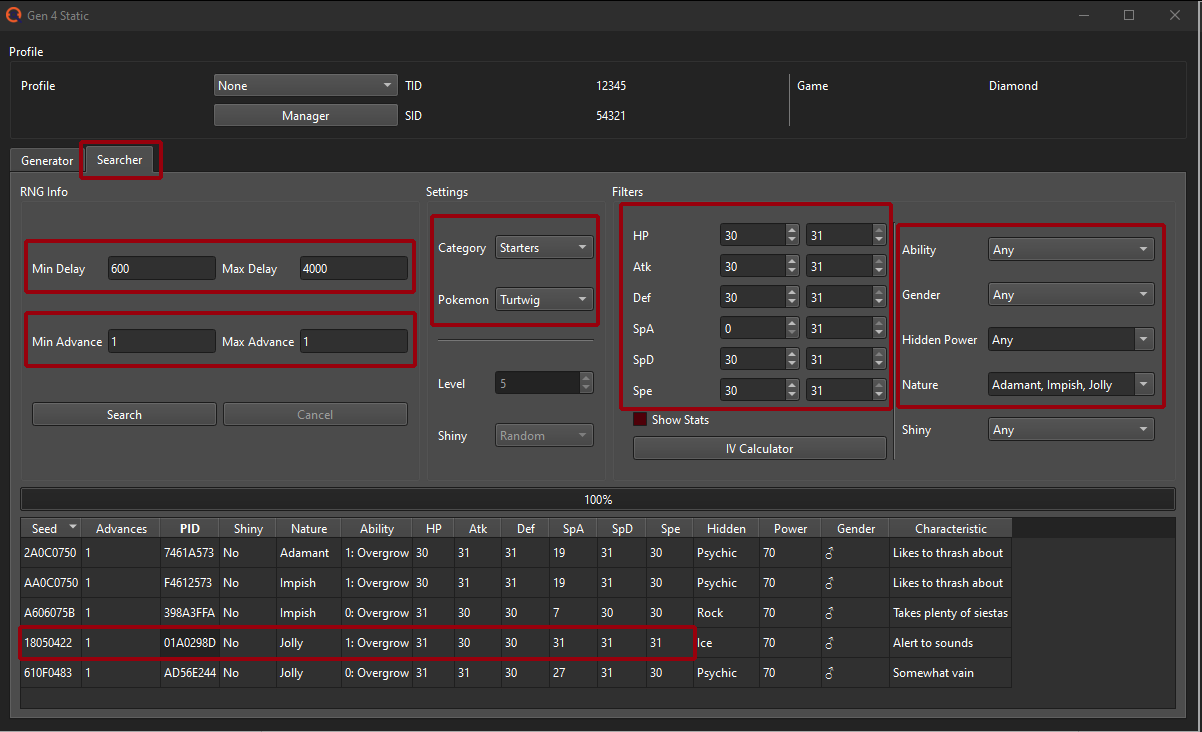
Task: Select the result row with seed 18050422
Action: point(516,643)
